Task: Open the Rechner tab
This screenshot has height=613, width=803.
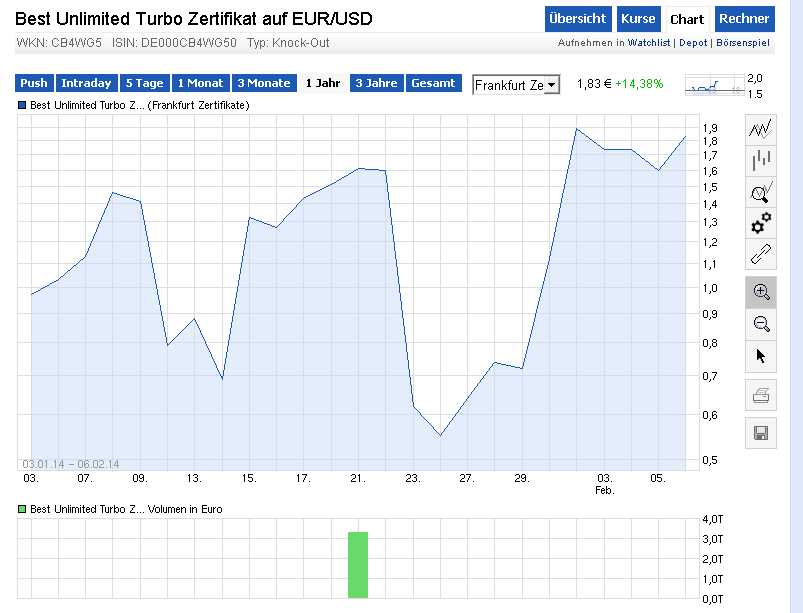Action: tap(744, 19)
